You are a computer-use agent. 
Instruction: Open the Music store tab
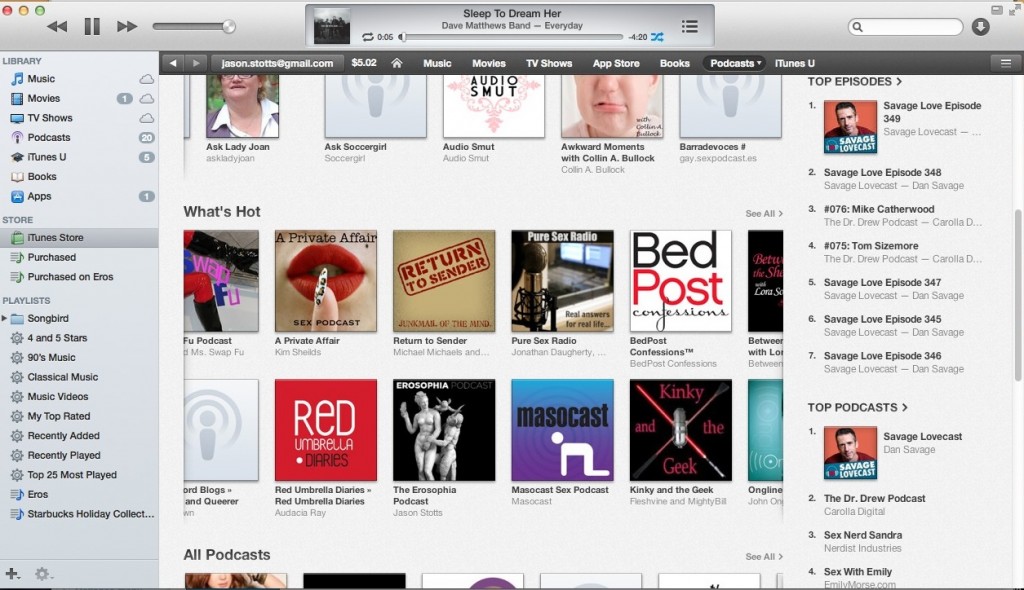click(x=437, y=63)
